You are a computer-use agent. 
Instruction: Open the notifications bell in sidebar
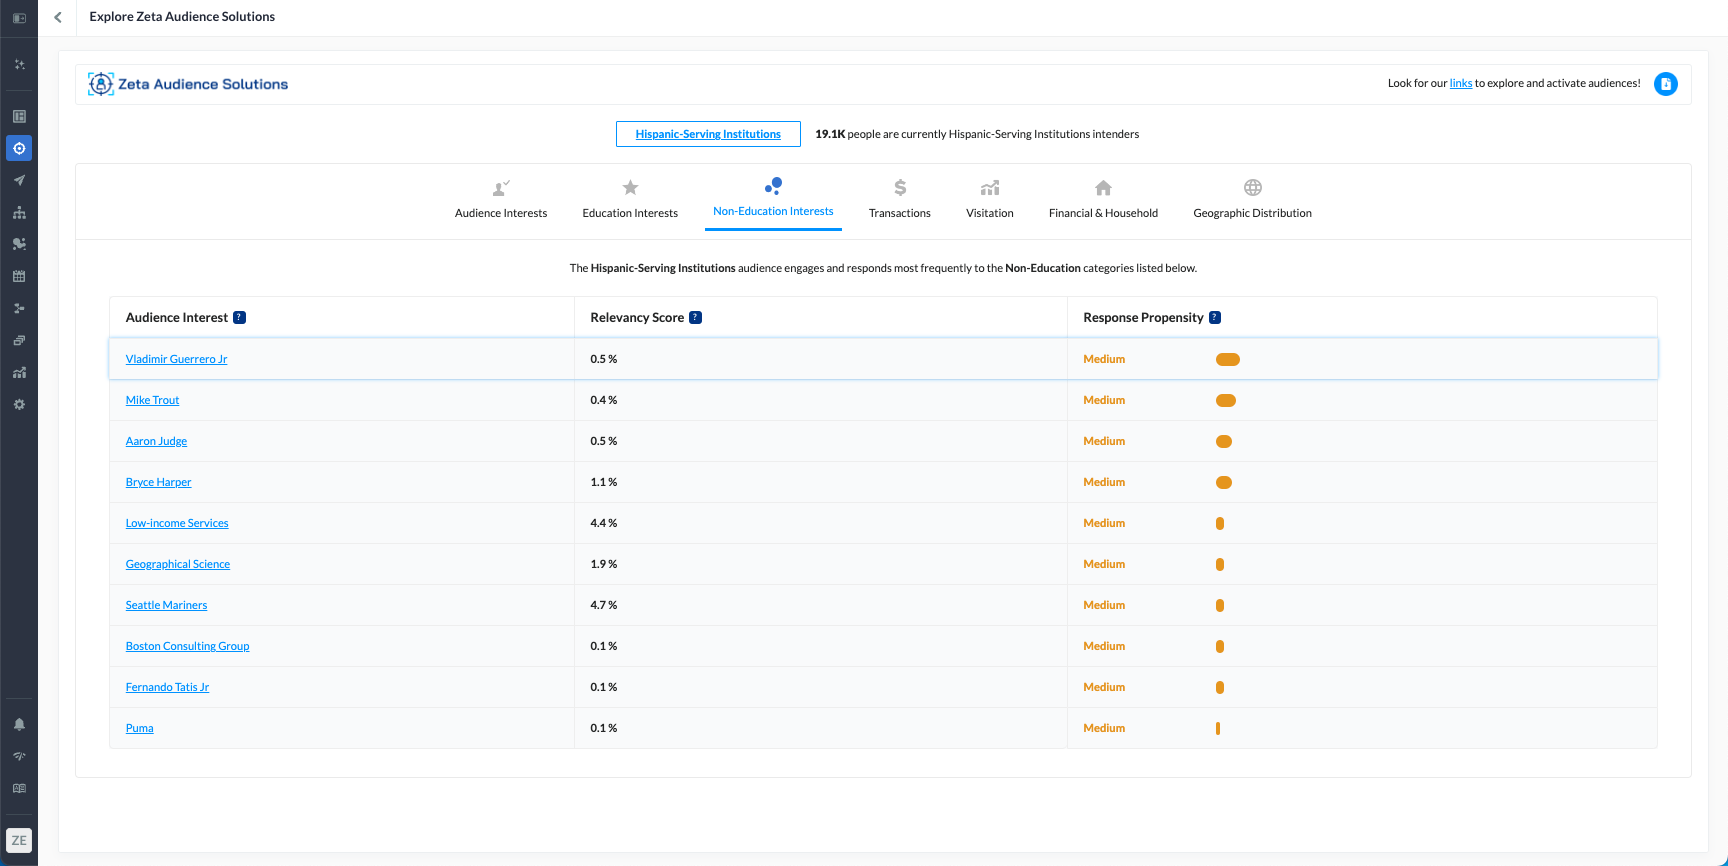click(19, 724)
